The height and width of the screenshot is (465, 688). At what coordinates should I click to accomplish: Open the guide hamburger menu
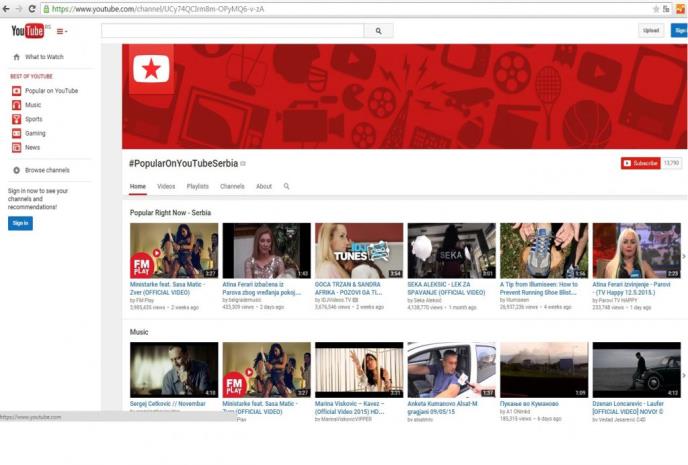click(61, 32)
